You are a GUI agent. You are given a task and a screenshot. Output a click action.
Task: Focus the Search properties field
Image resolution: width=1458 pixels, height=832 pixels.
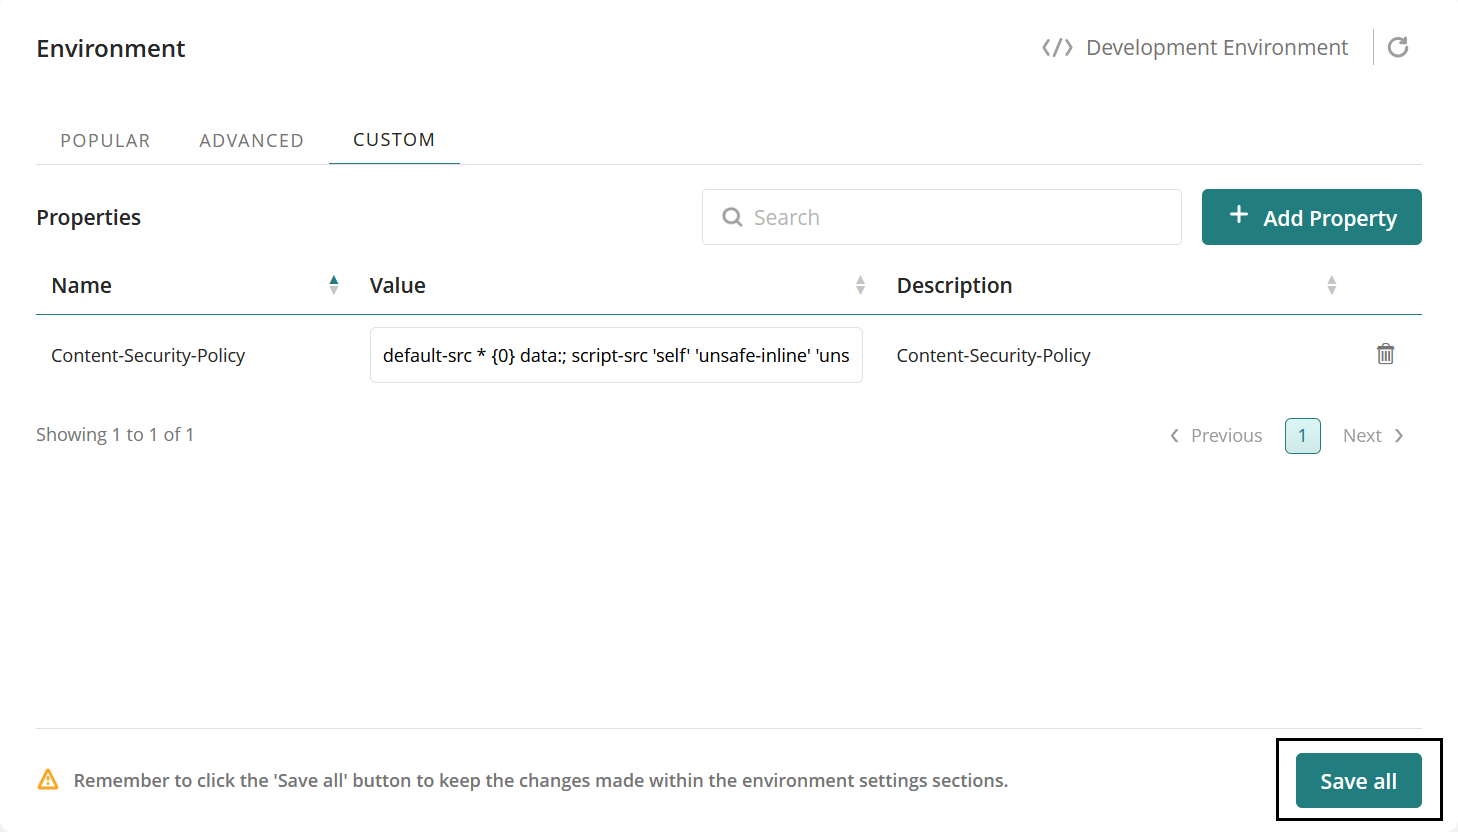click(x=941, y=217)
